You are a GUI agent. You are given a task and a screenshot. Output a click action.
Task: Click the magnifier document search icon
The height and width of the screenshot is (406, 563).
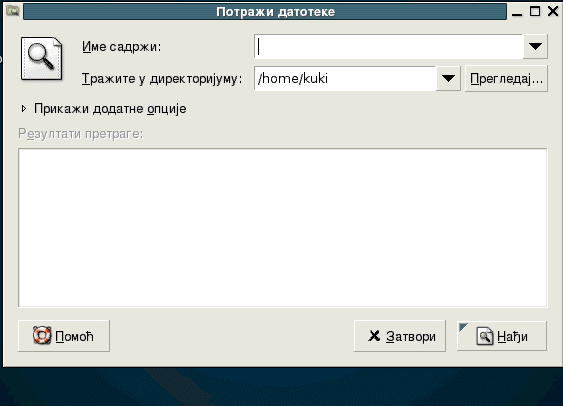tap(41, 58)
